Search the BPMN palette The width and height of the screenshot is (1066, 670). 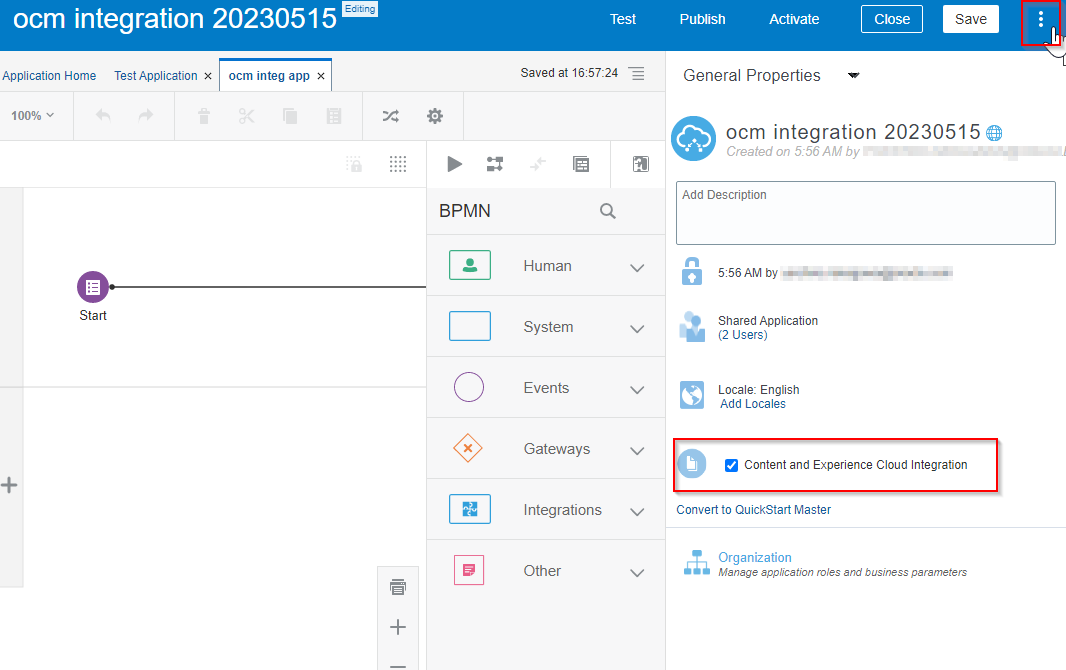click(x=608, y=211)
